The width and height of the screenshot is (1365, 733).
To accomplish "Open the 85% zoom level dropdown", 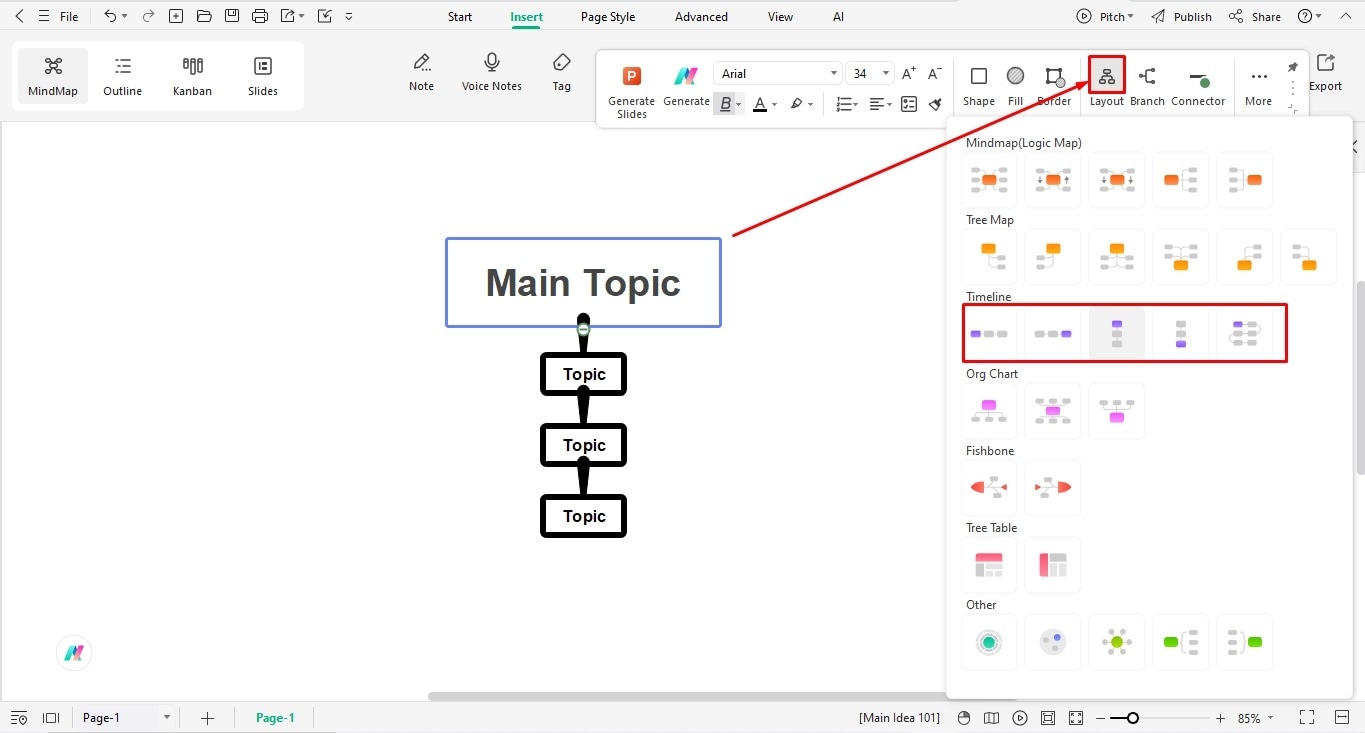I will [x=1257, y=718].
